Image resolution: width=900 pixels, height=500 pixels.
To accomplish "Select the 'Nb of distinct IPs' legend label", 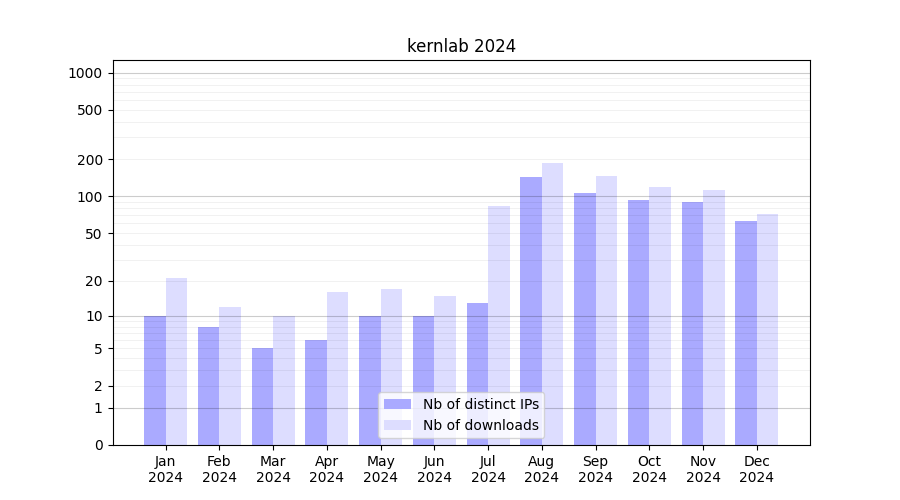I will point(480,404).
